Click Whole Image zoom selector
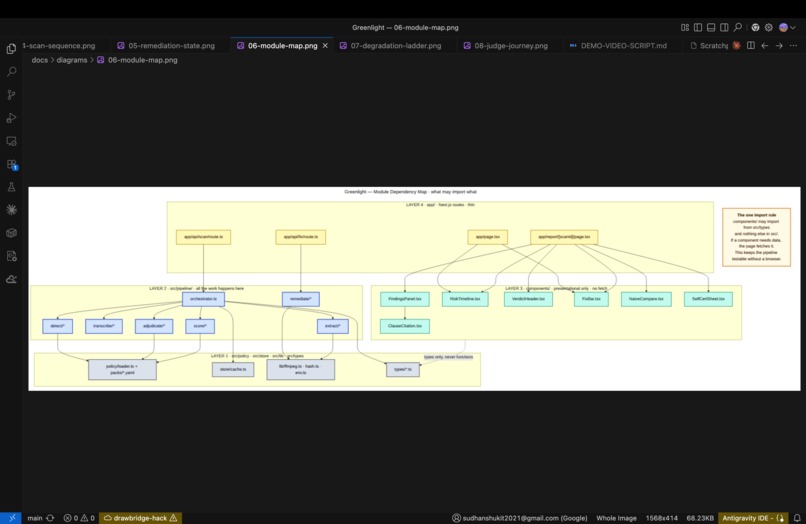The height and width of the screenshot is (524, 806). tap(616, 518)
